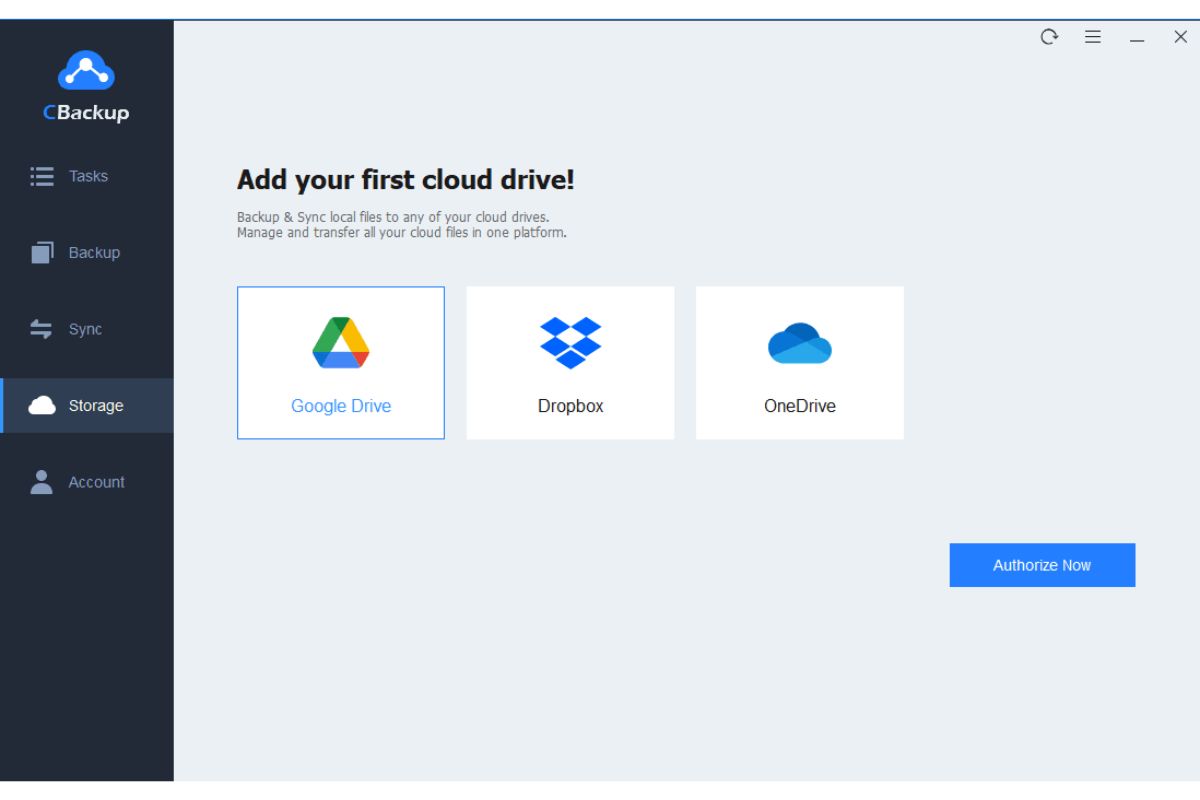Choose the Dropbox card
This screenshot has width=1200, height=800.
[x=570, y=363]
